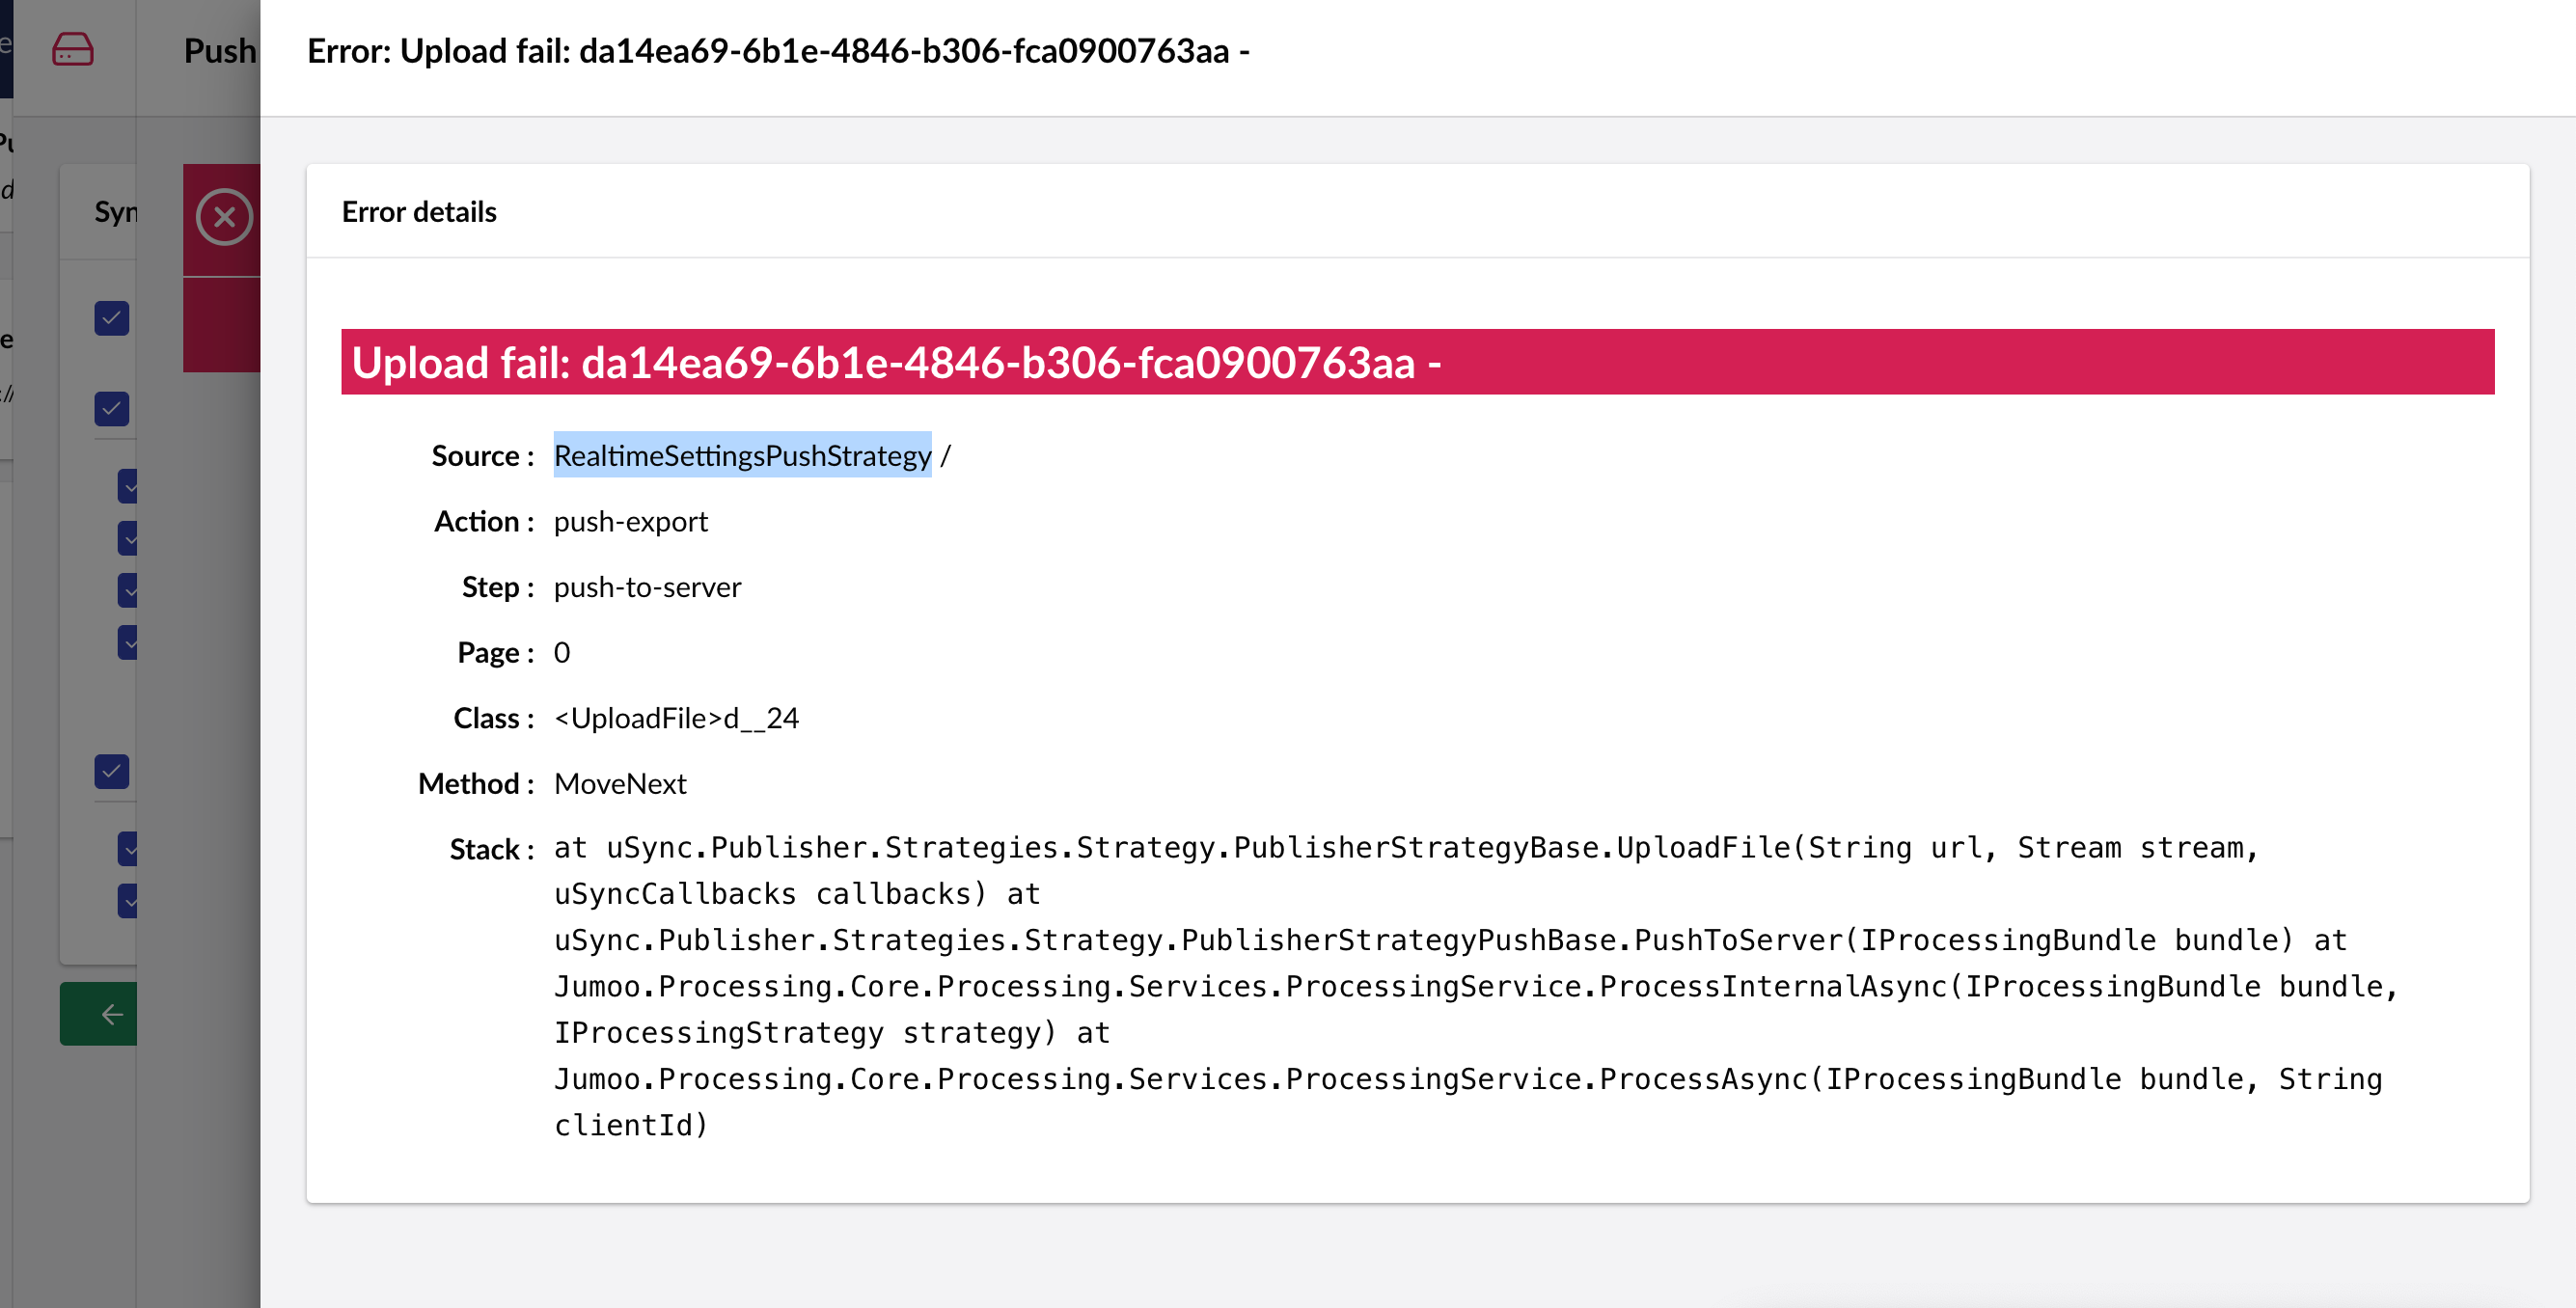Toggle the second indented sub-item checkbox

128,539
